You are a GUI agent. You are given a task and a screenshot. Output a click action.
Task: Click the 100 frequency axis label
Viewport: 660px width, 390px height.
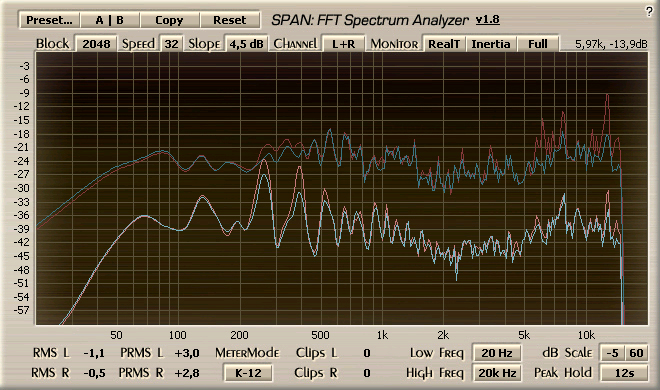tap(177, 335)
